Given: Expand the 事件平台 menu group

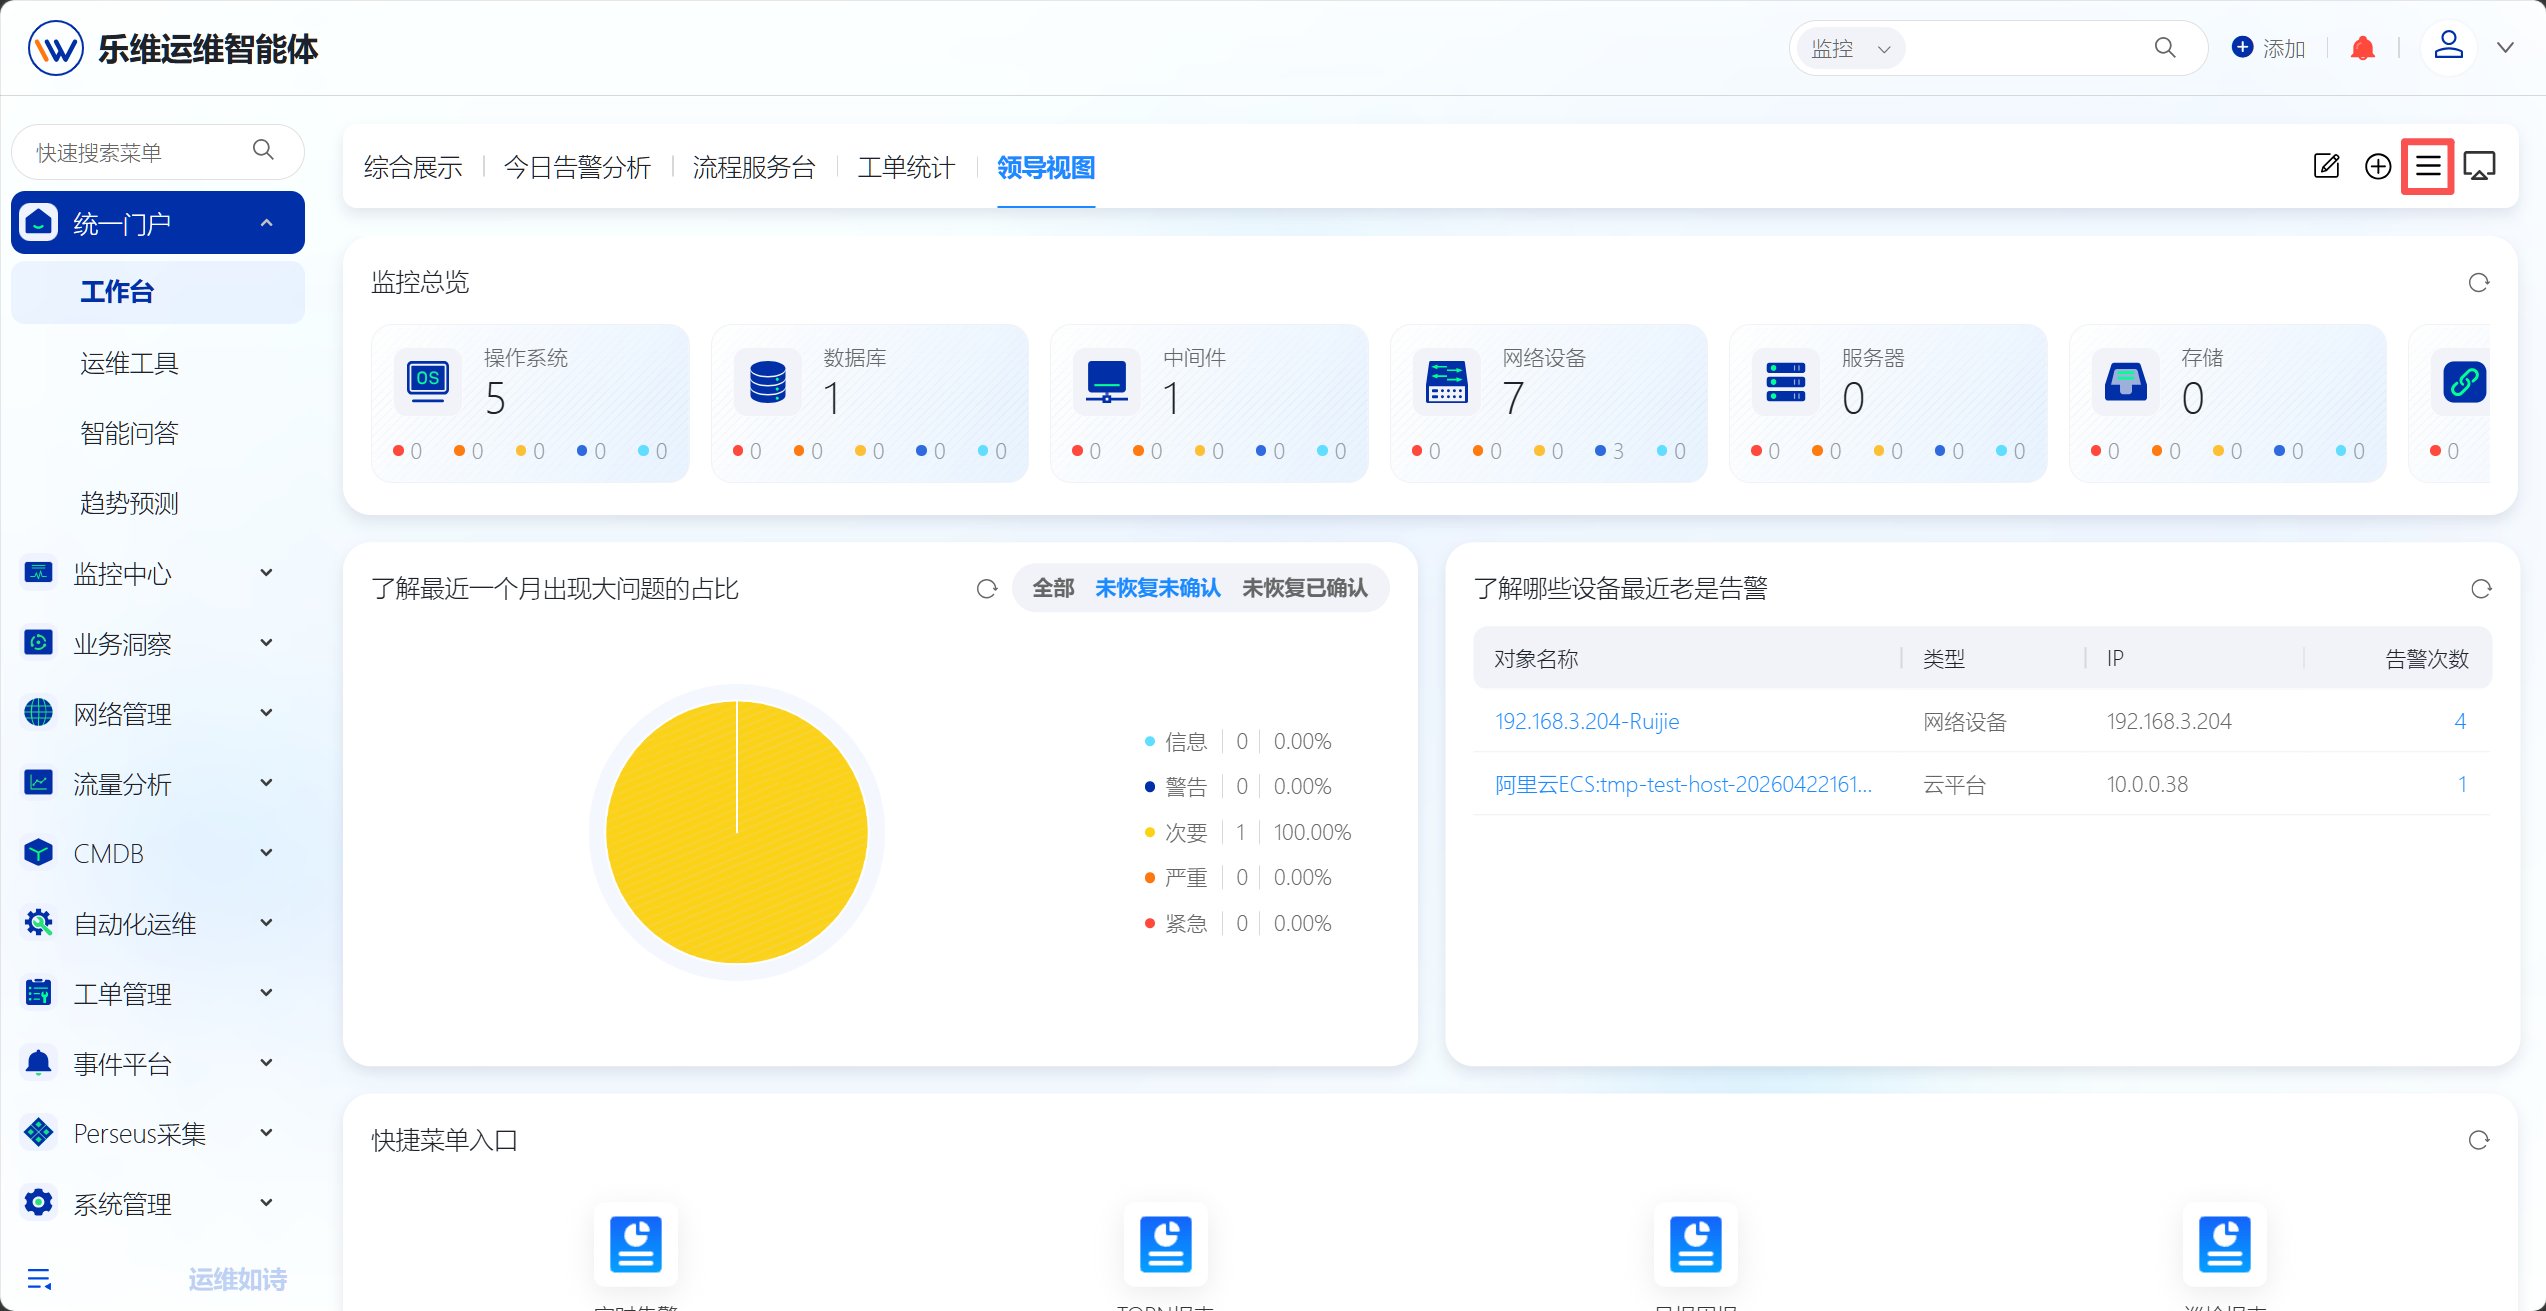Looking at the screenshot, I should click(x=158, y=1063).
